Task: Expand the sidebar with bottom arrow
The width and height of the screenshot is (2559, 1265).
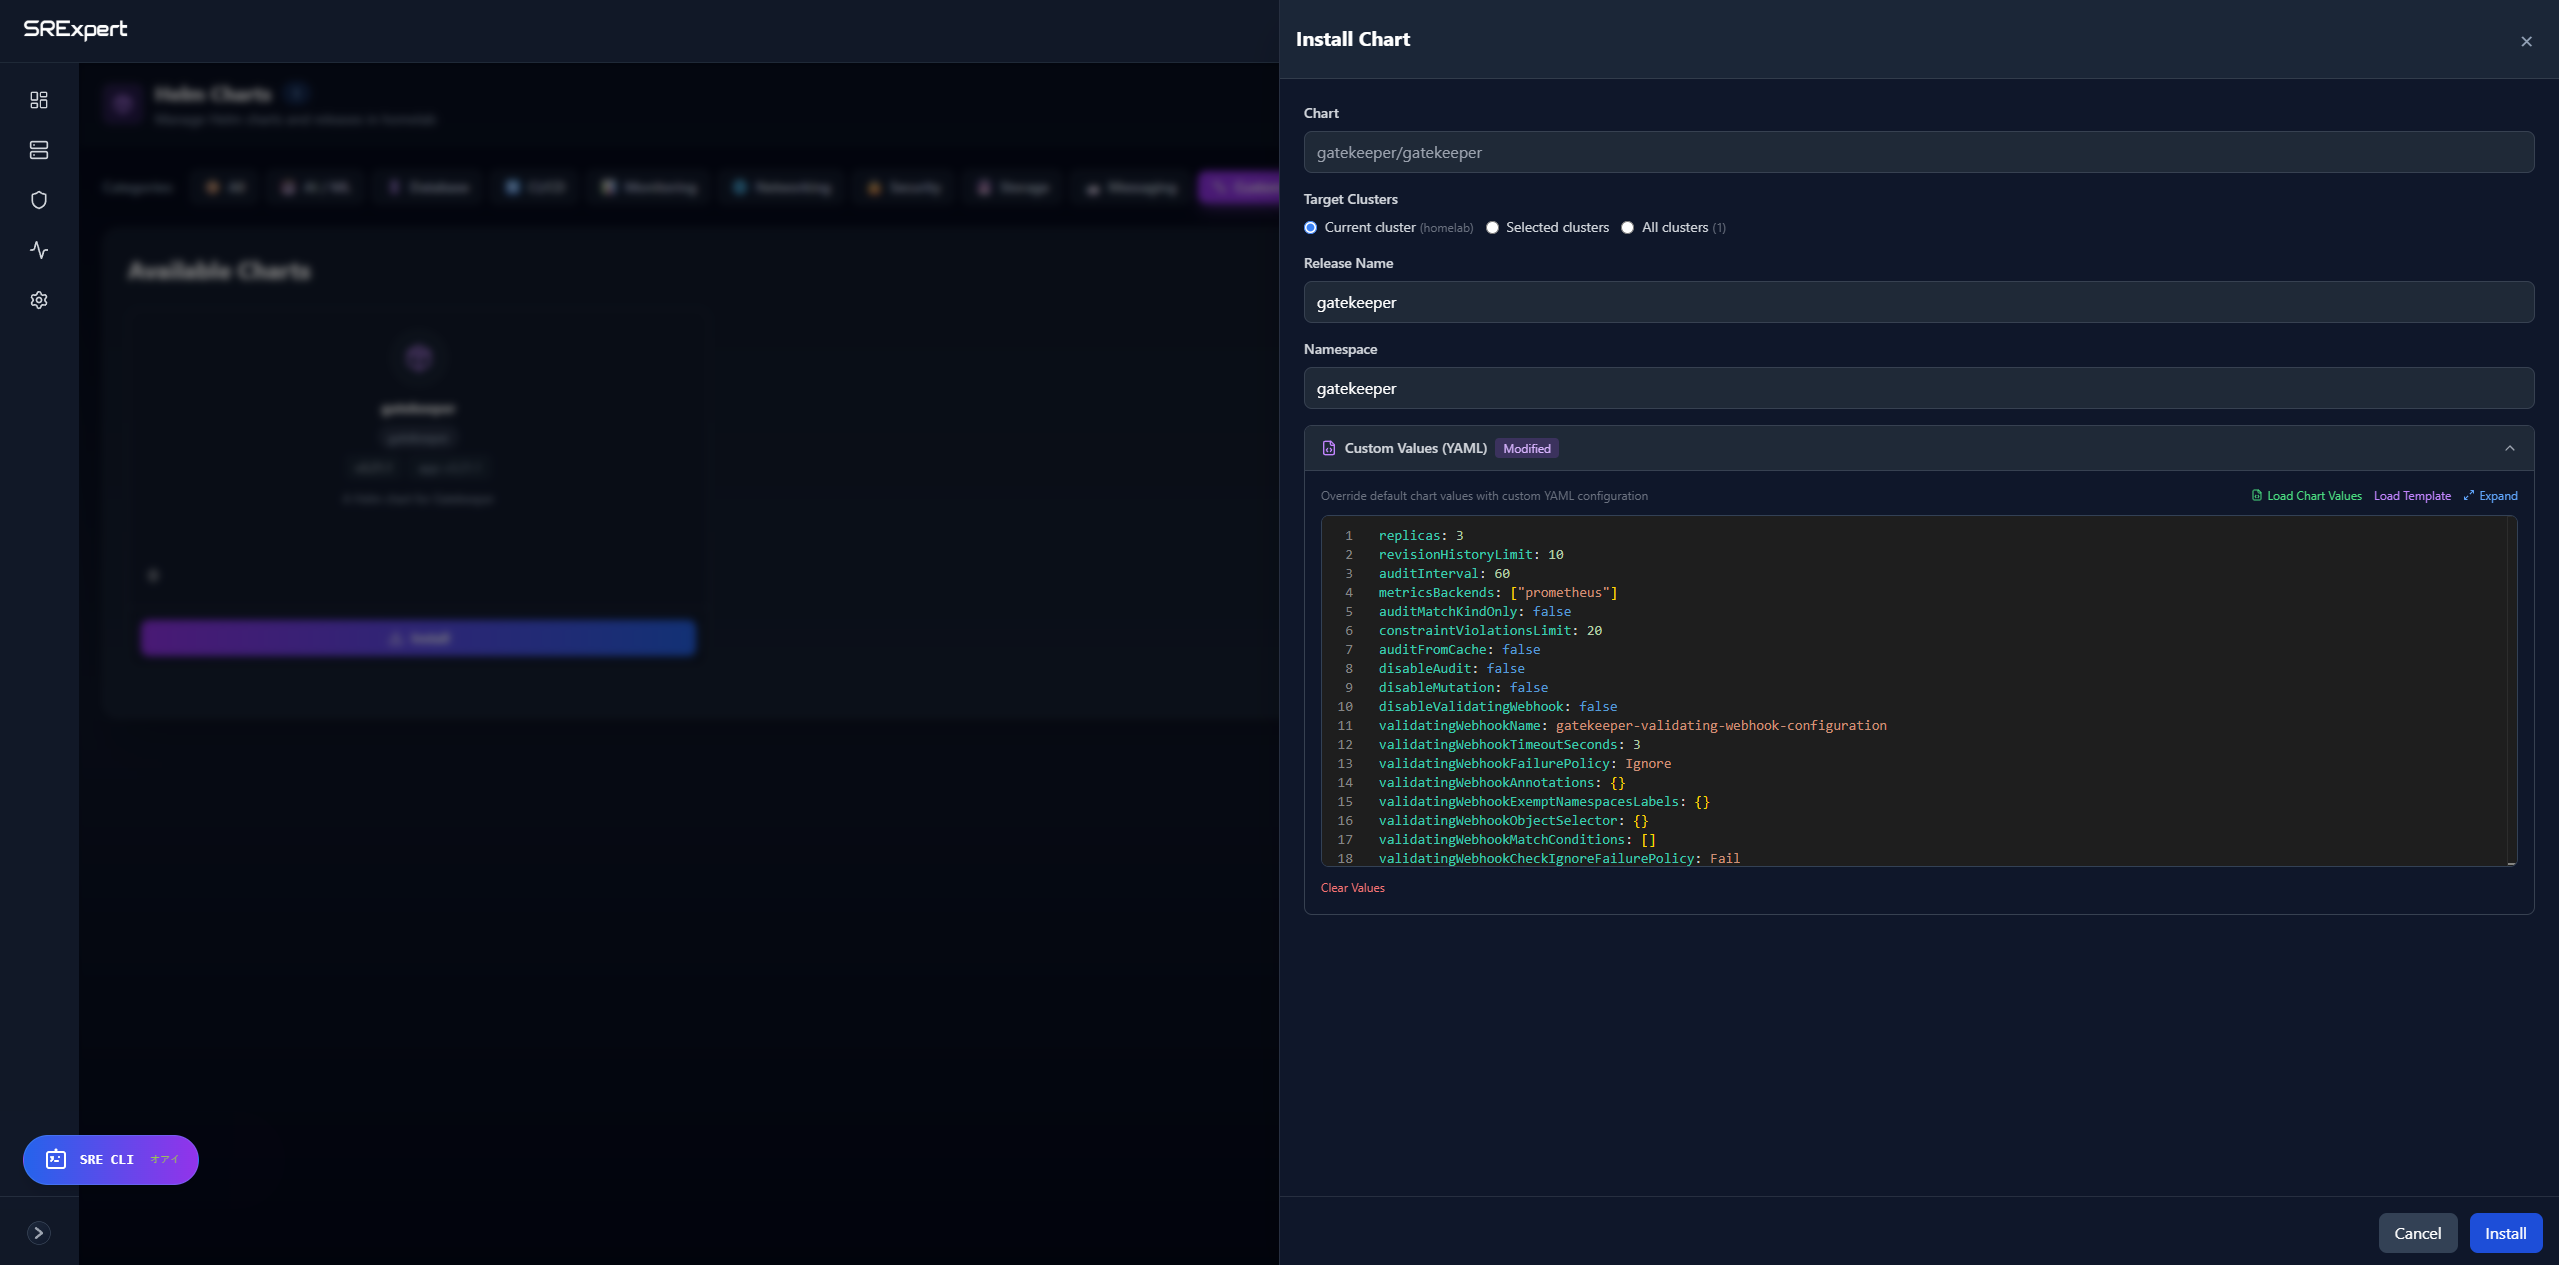Action: pyautogui.click(x=39, y=1233)
